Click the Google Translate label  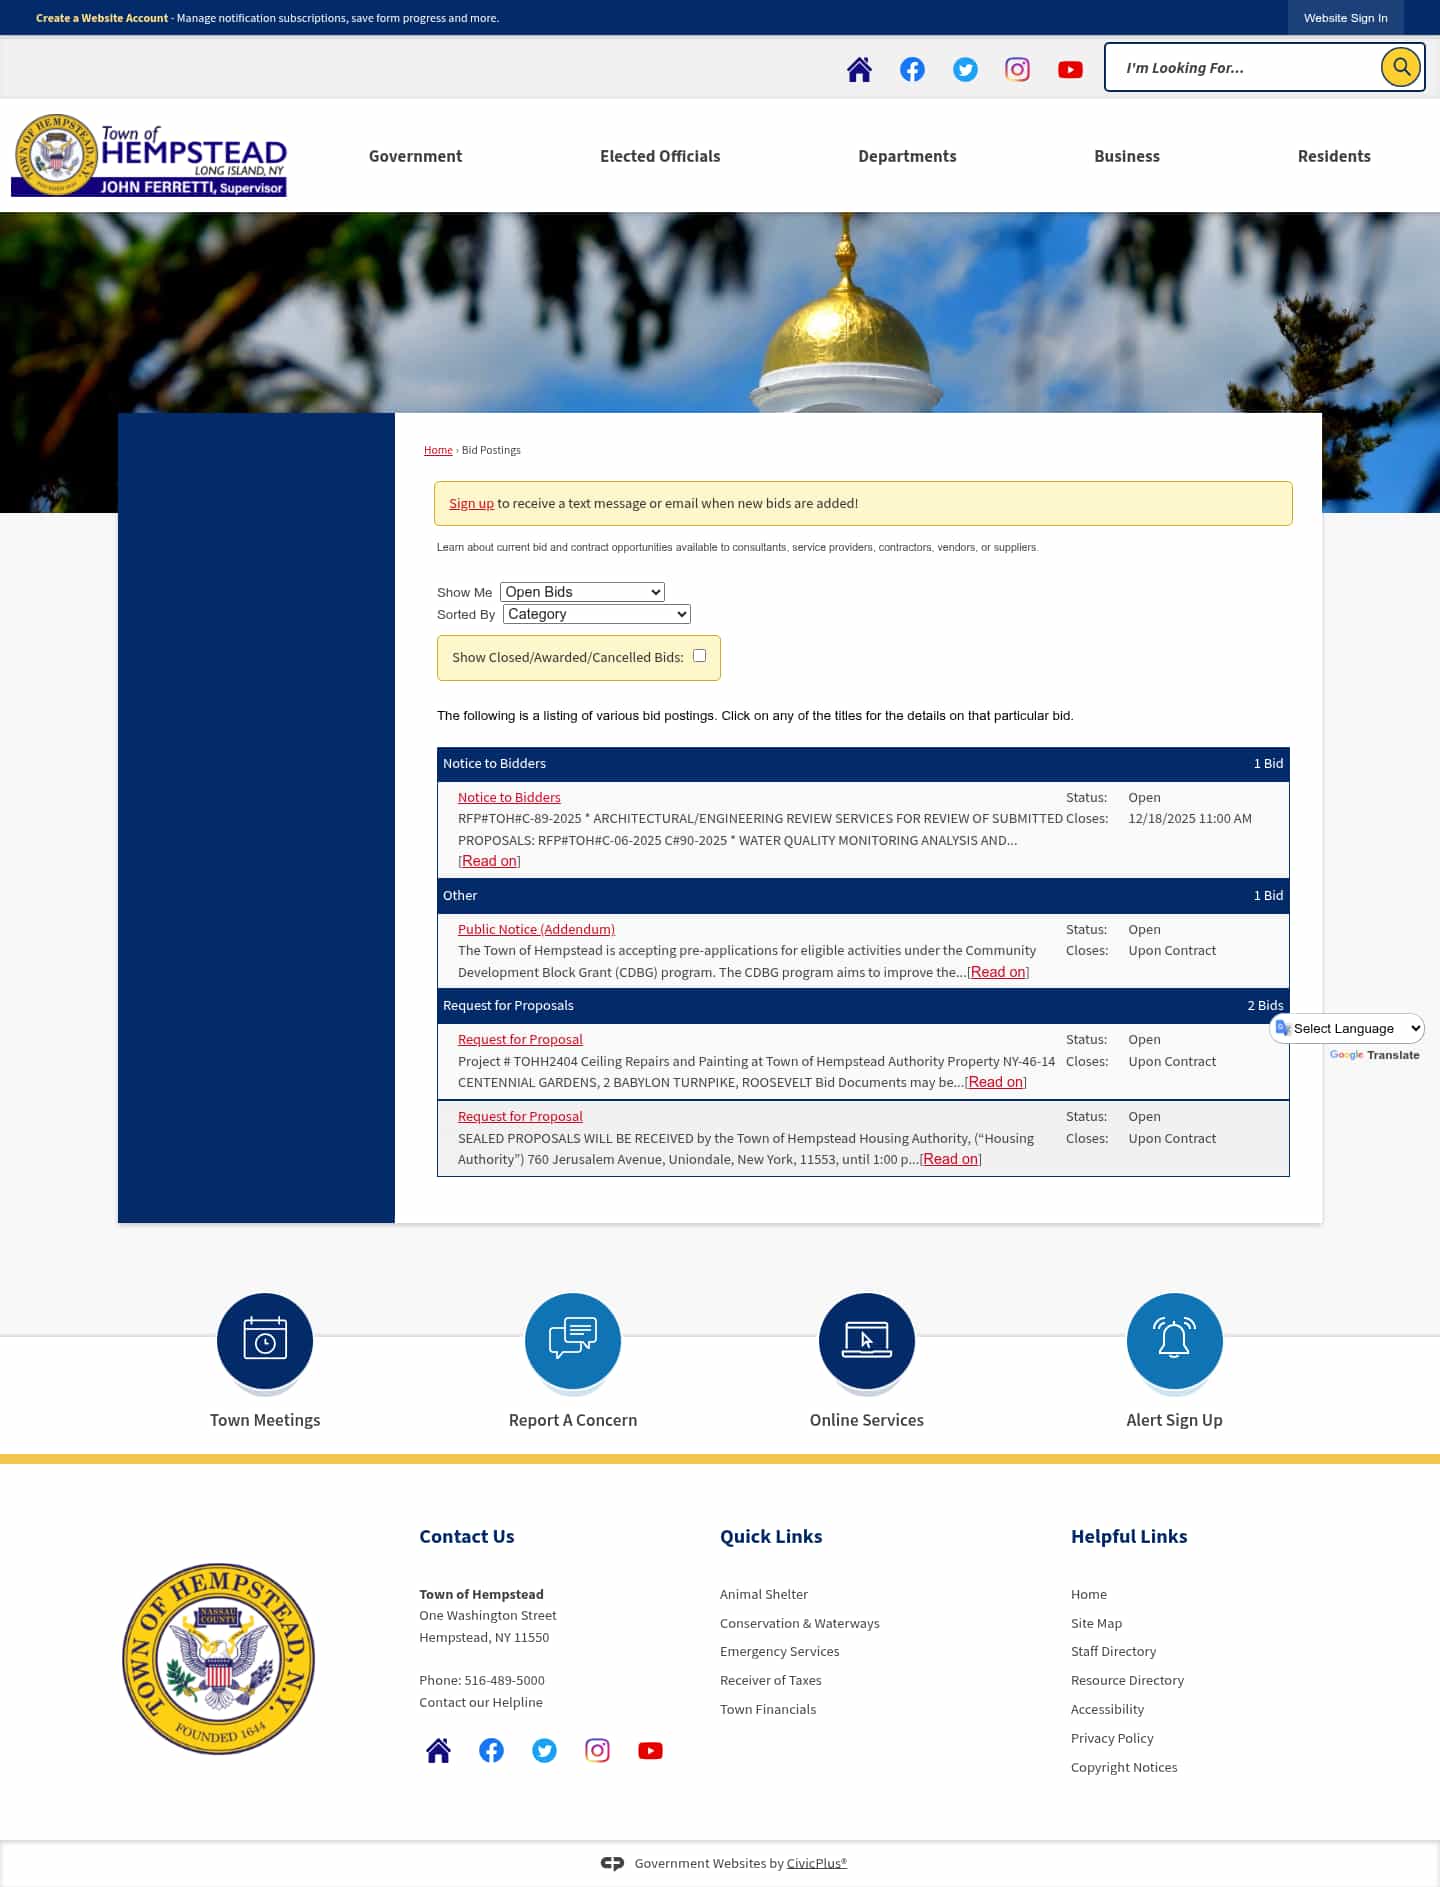pyautogui.click(x=1374, y=1055)
